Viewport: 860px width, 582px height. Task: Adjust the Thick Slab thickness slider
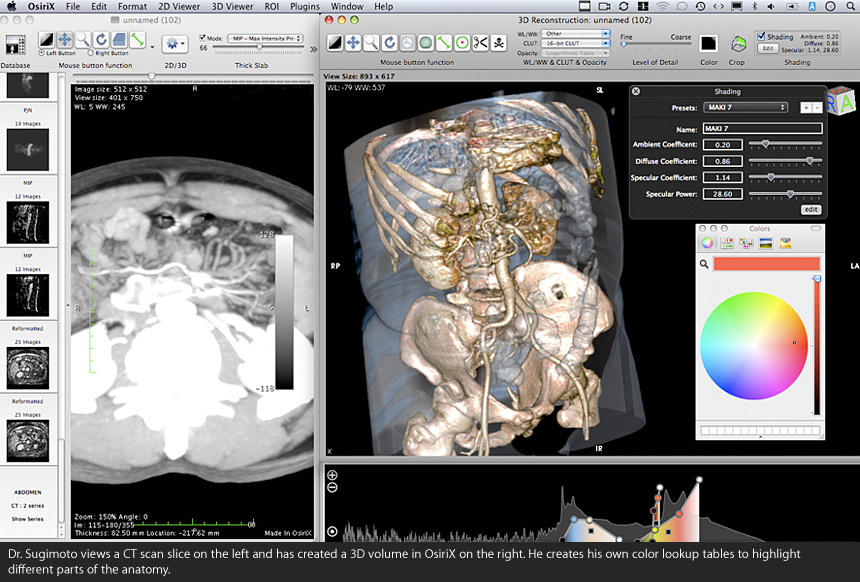click(258, 48)
